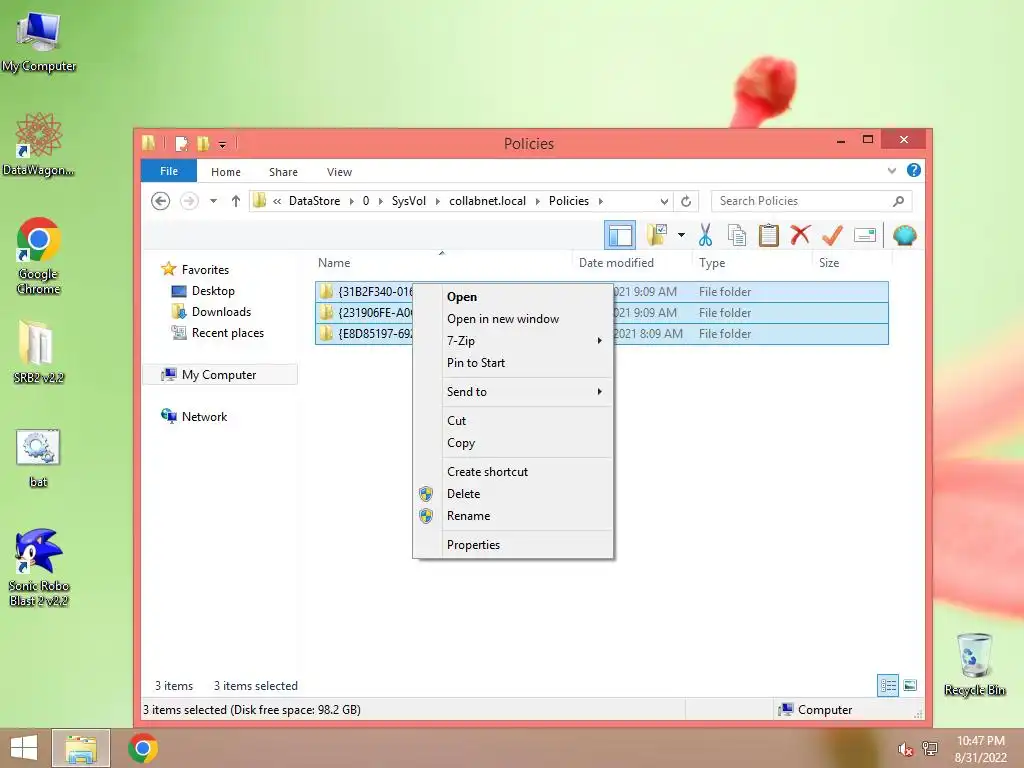Switch to the View ribbon tab
This screenshot has width=1024, height=768.
pyautogui.click(x=340, y=172)
